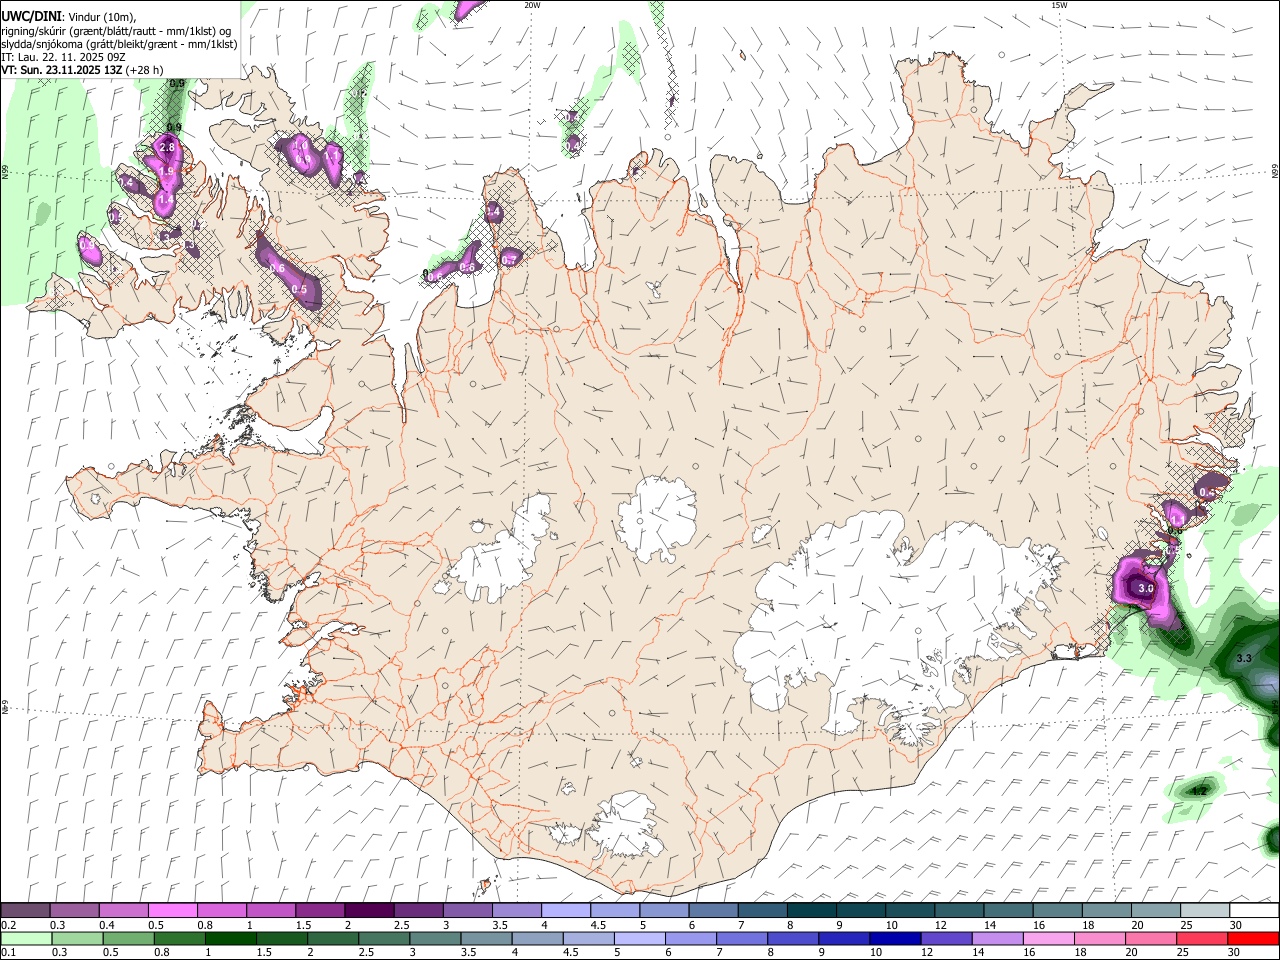Click the 0.2 label on the snow legend
The height and width of the screenshot is (960, 1280).
pos(7,925)
